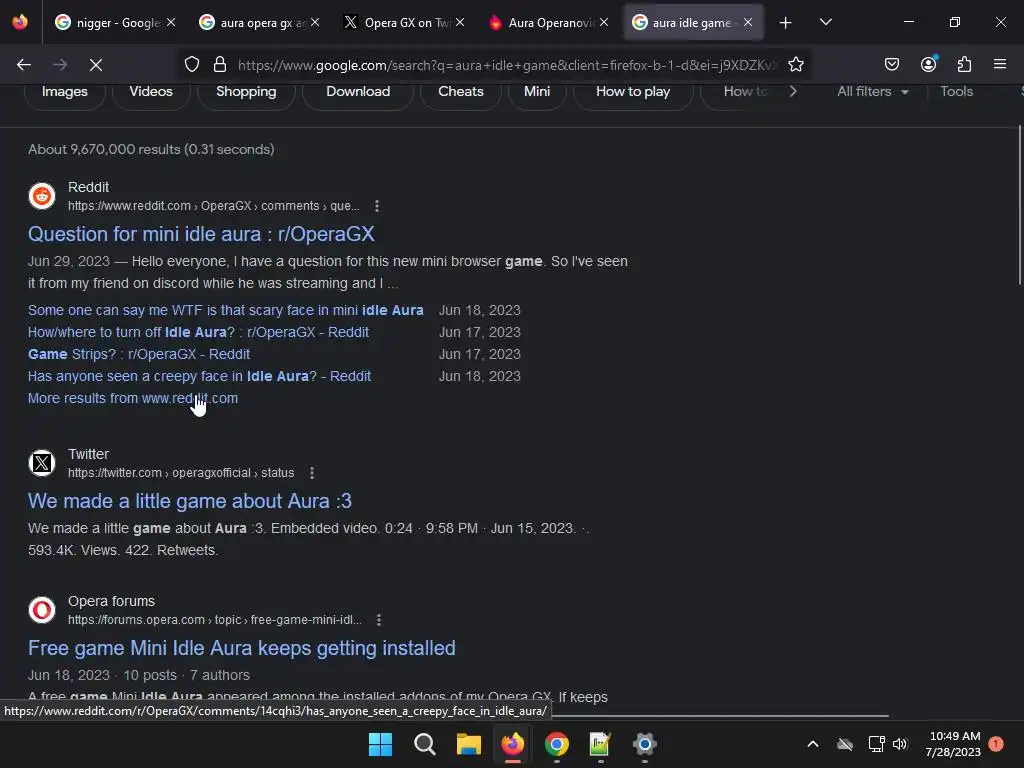Open 'Has anyone seen a creepy face' link

pyautogui.click(x=199, y=376)
